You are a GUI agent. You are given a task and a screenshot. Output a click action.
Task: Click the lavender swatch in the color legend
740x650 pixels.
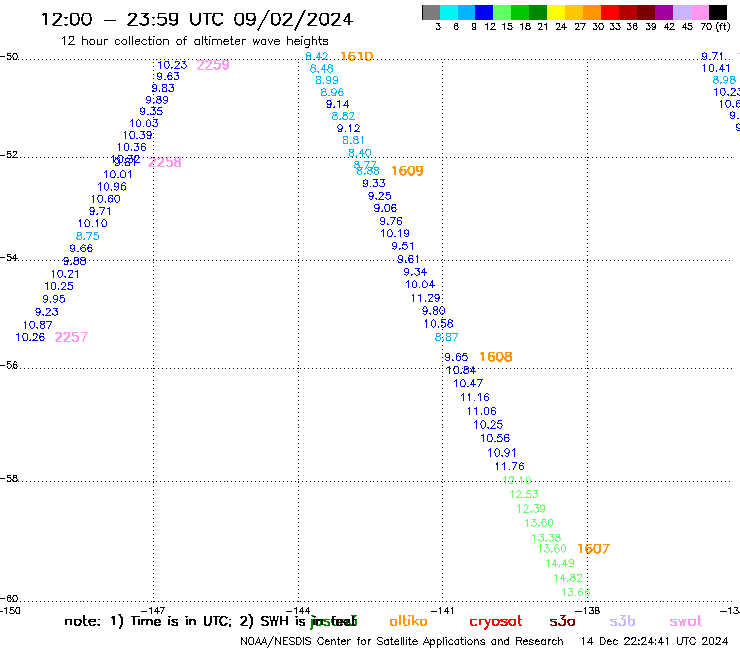[x=682, y=12]
